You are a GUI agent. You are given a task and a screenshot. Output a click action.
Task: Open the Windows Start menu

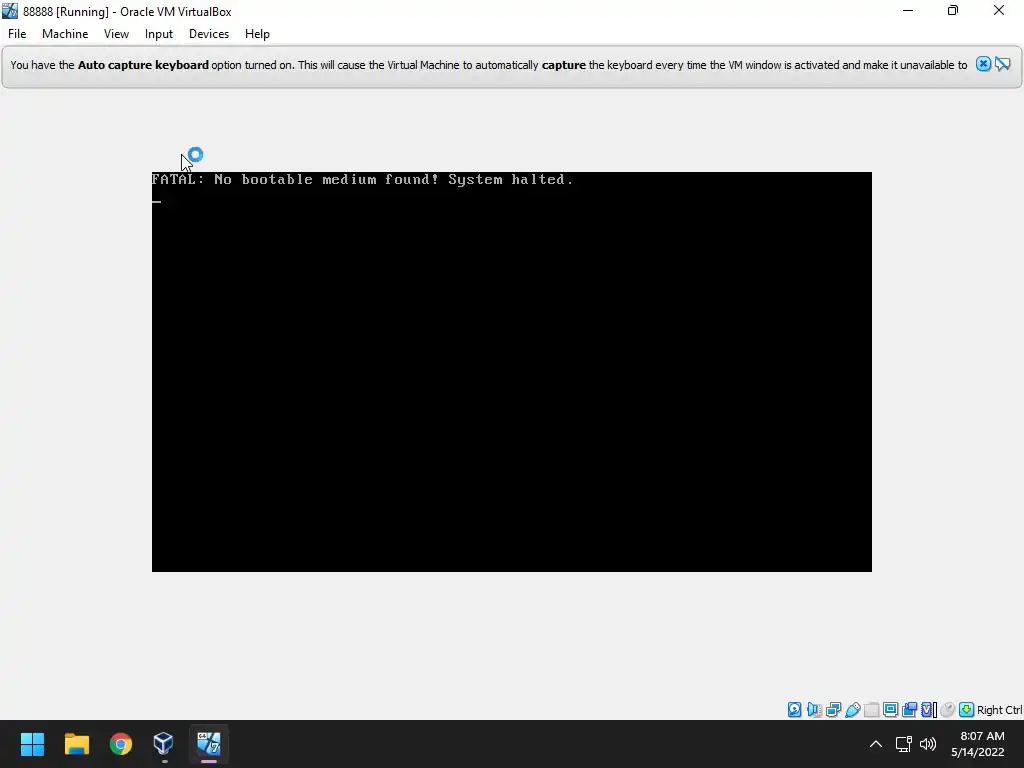[x=32, y=744]
